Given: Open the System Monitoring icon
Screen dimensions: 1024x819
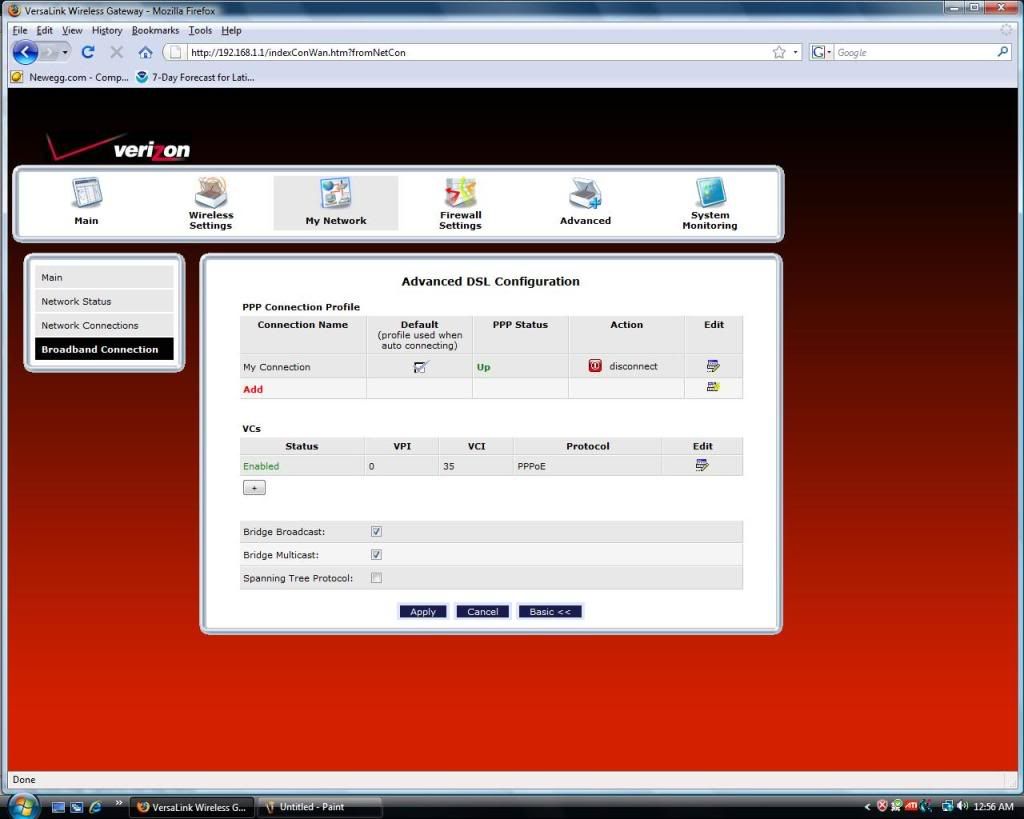Looking at the screenshot, I should point(710,193).
